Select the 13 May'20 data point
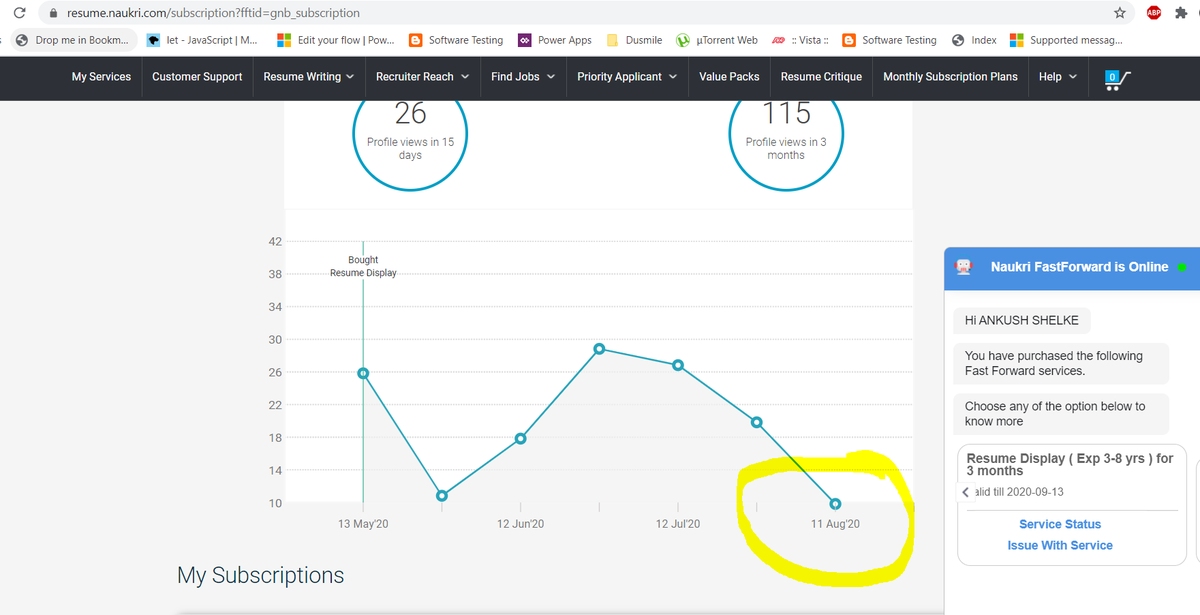The height and width of the screenshot is (615, 1200). 363,373
